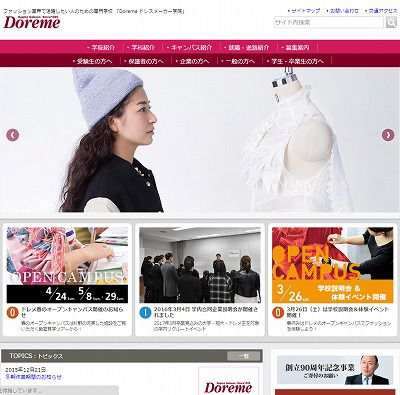Viewport: 400px width, 395px height.
Task: Open the 4/24 Open Campus thumbnail
Action: tap(67, 265)
